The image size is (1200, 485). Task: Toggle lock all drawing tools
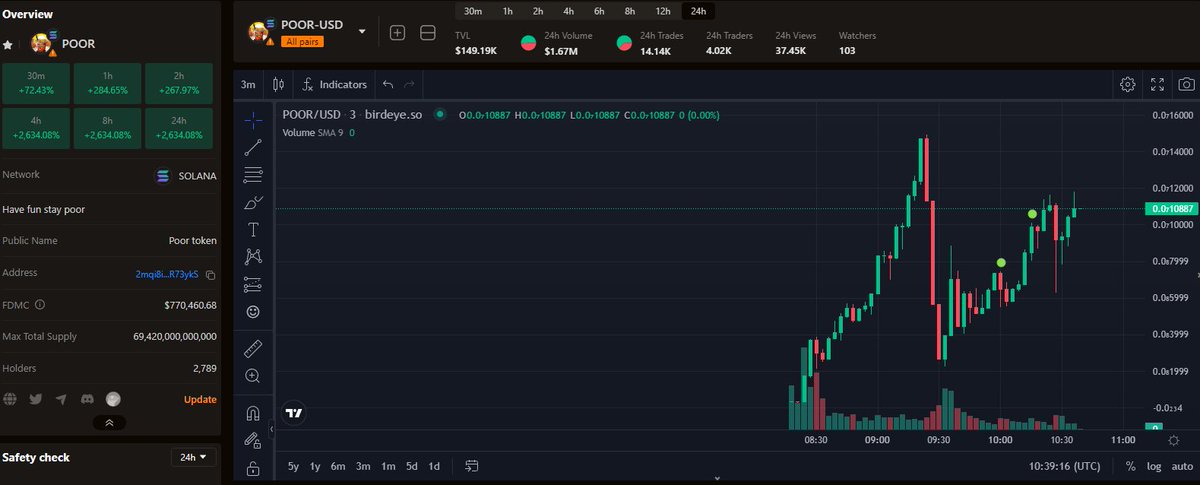click(253, 468)
